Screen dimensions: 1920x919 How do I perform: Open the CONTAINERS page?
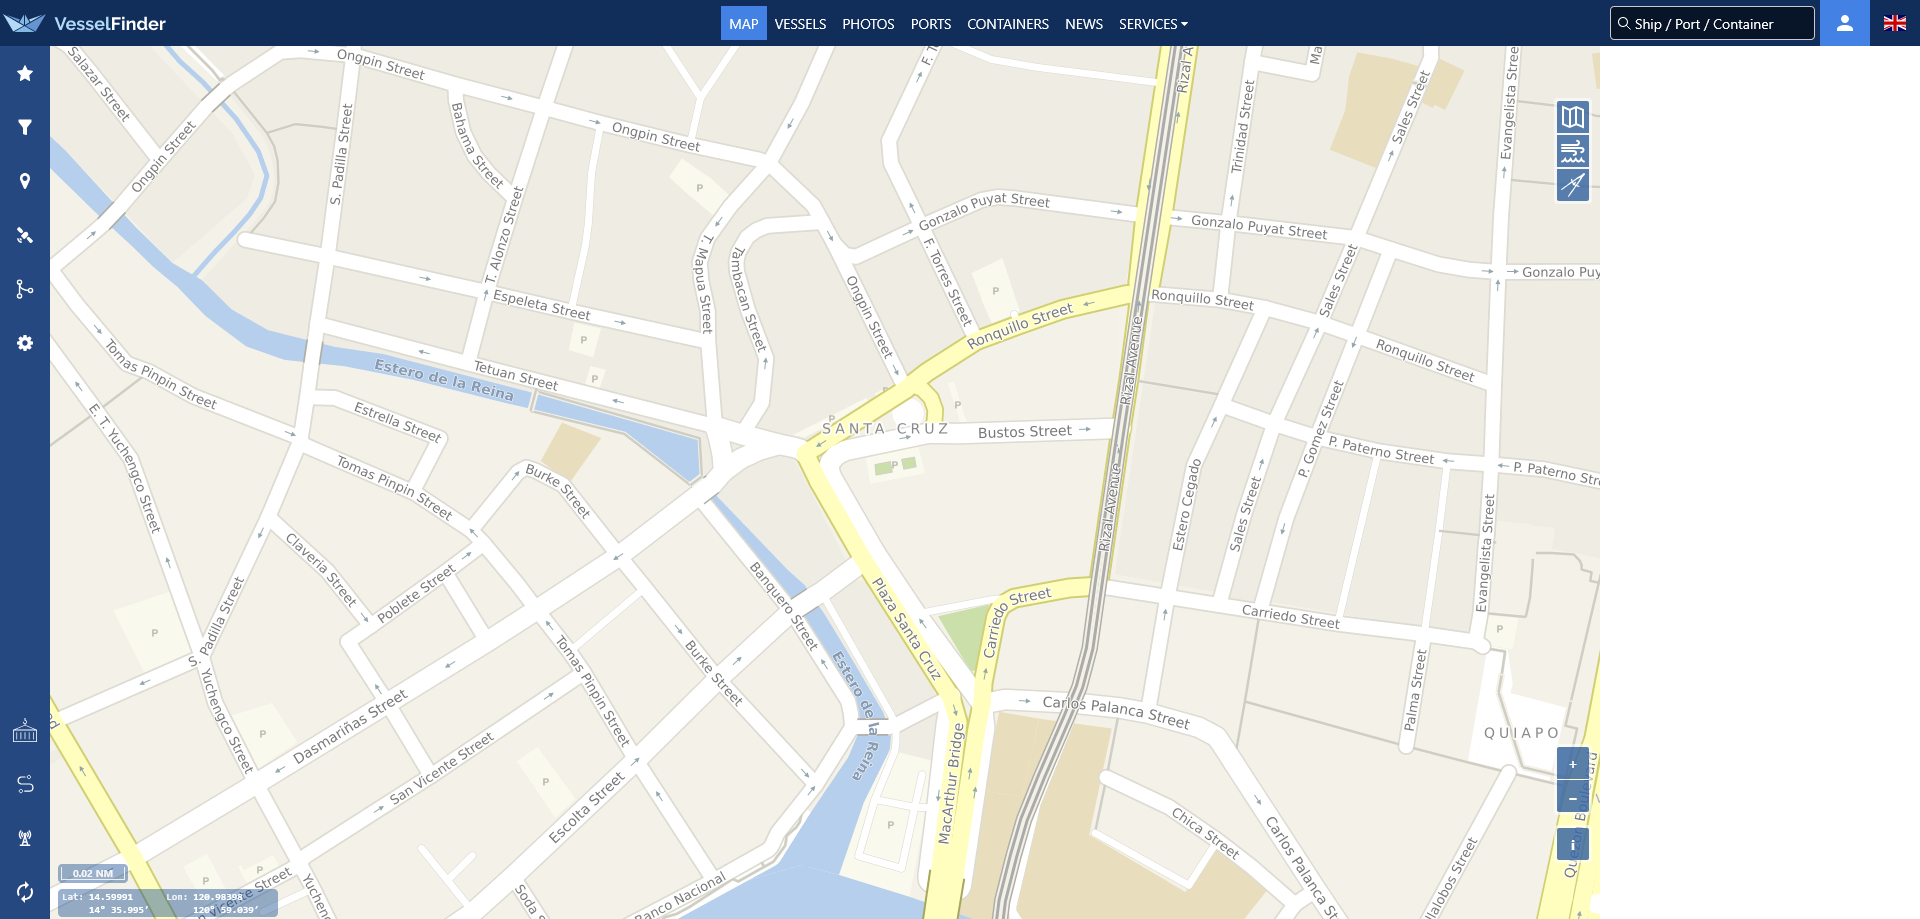(x=1008, y=24)
